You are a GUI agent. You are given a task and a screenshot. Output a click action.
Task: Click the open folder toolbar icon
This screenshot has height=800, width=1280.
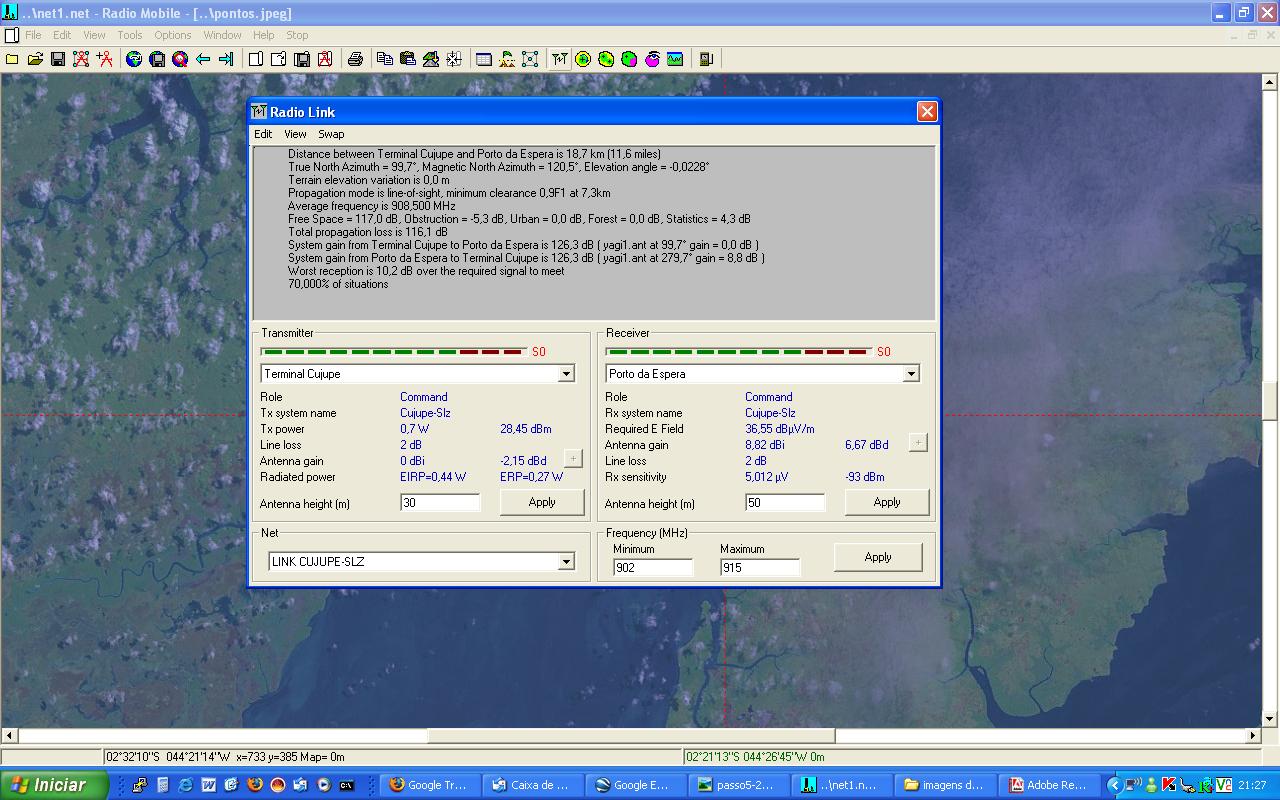coord(35,59)
